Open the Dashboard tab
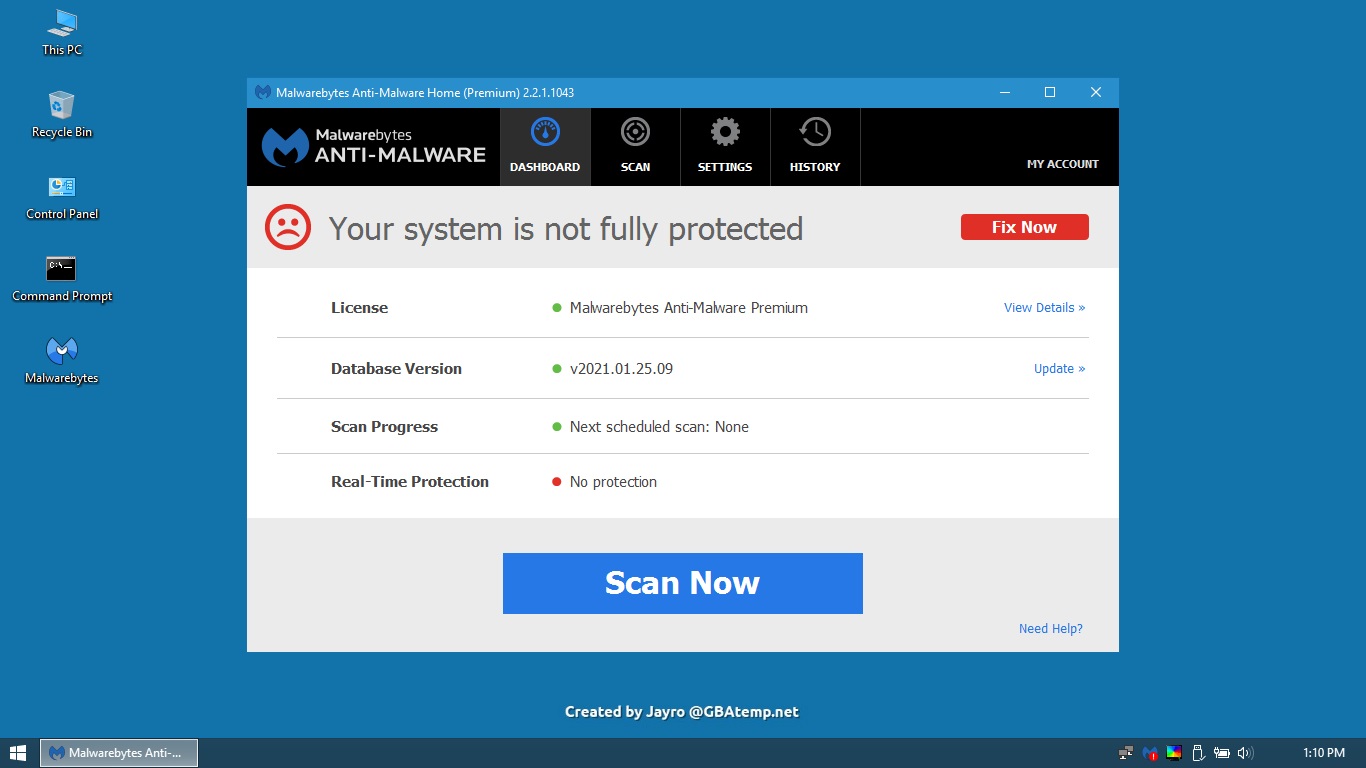The width and height of the screenshot is (1366, 768). pos(545,147)
